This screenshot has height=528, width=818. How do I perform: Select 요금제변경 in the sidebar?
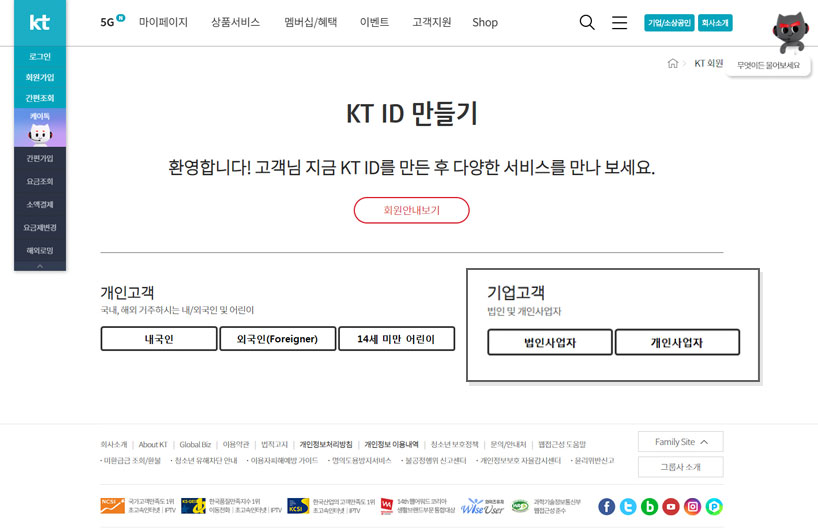coord(40,227)
